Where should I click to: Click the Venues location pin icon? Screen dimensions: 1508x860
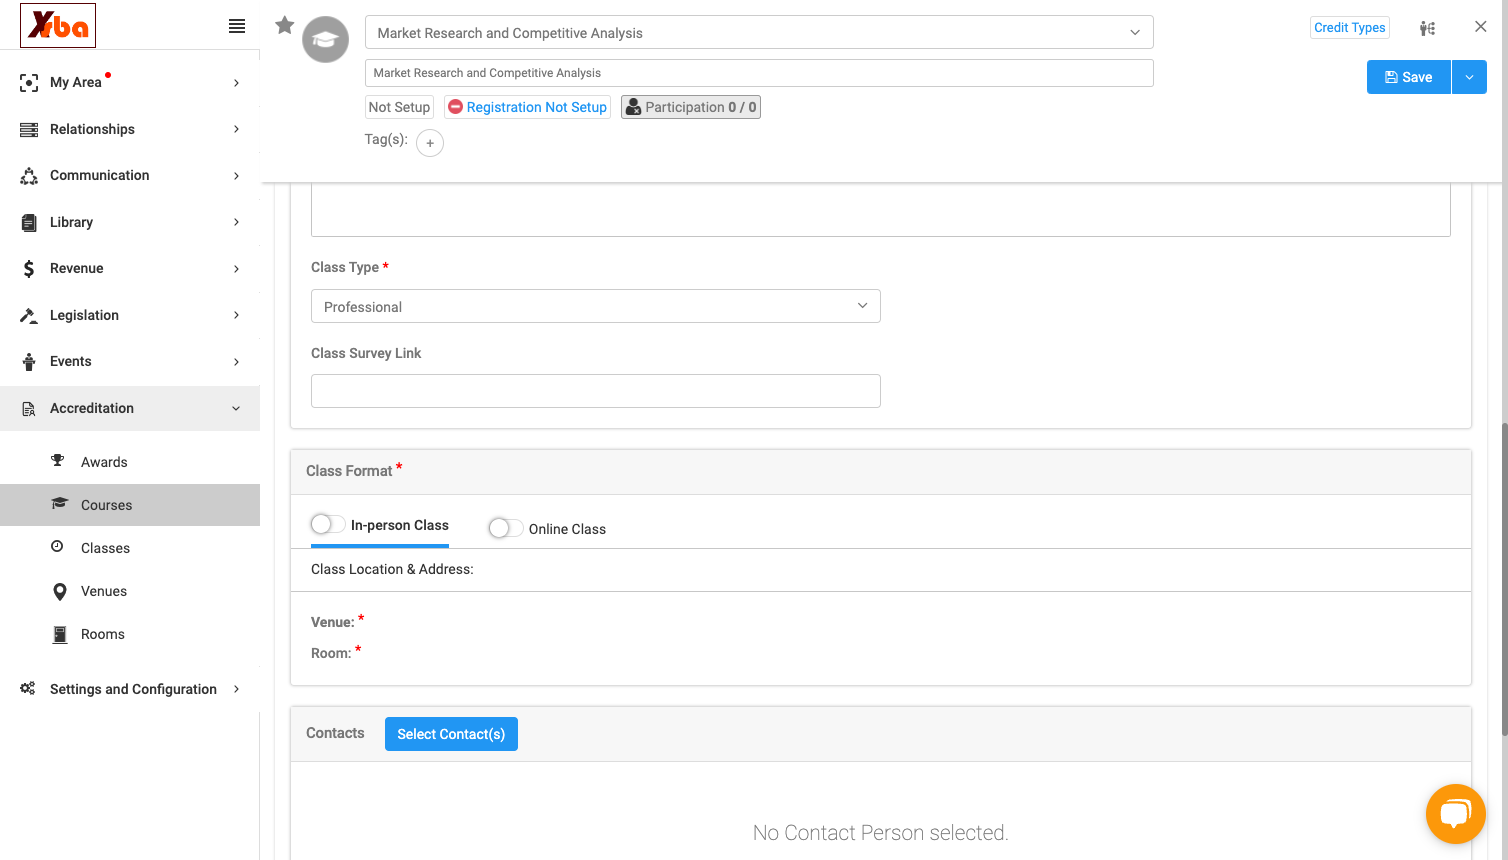click(x=60, y=591)
